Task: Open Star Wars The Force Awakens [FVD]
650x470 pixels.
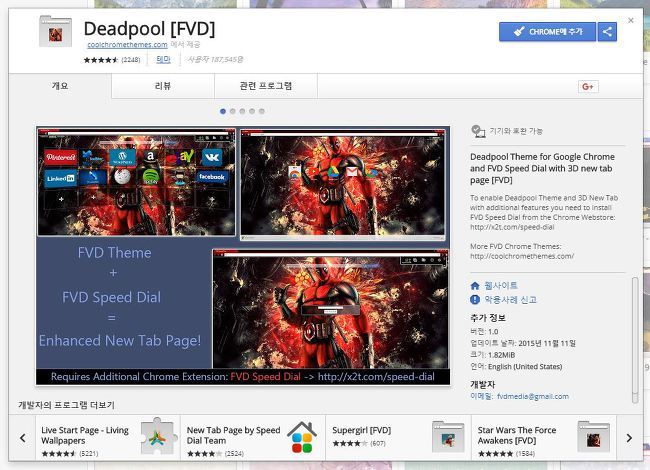Action: coord(517,435)
